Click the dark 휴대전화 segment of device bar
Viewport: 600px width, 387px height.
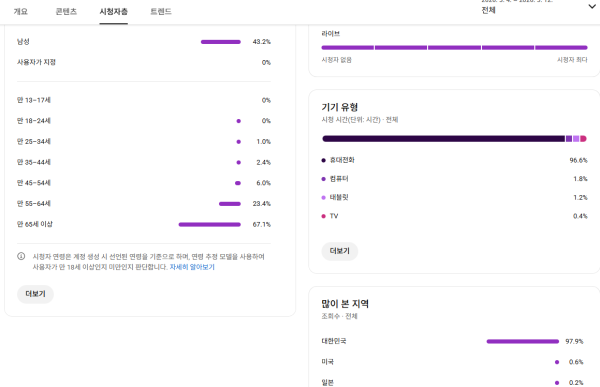(x=443, y=139)
